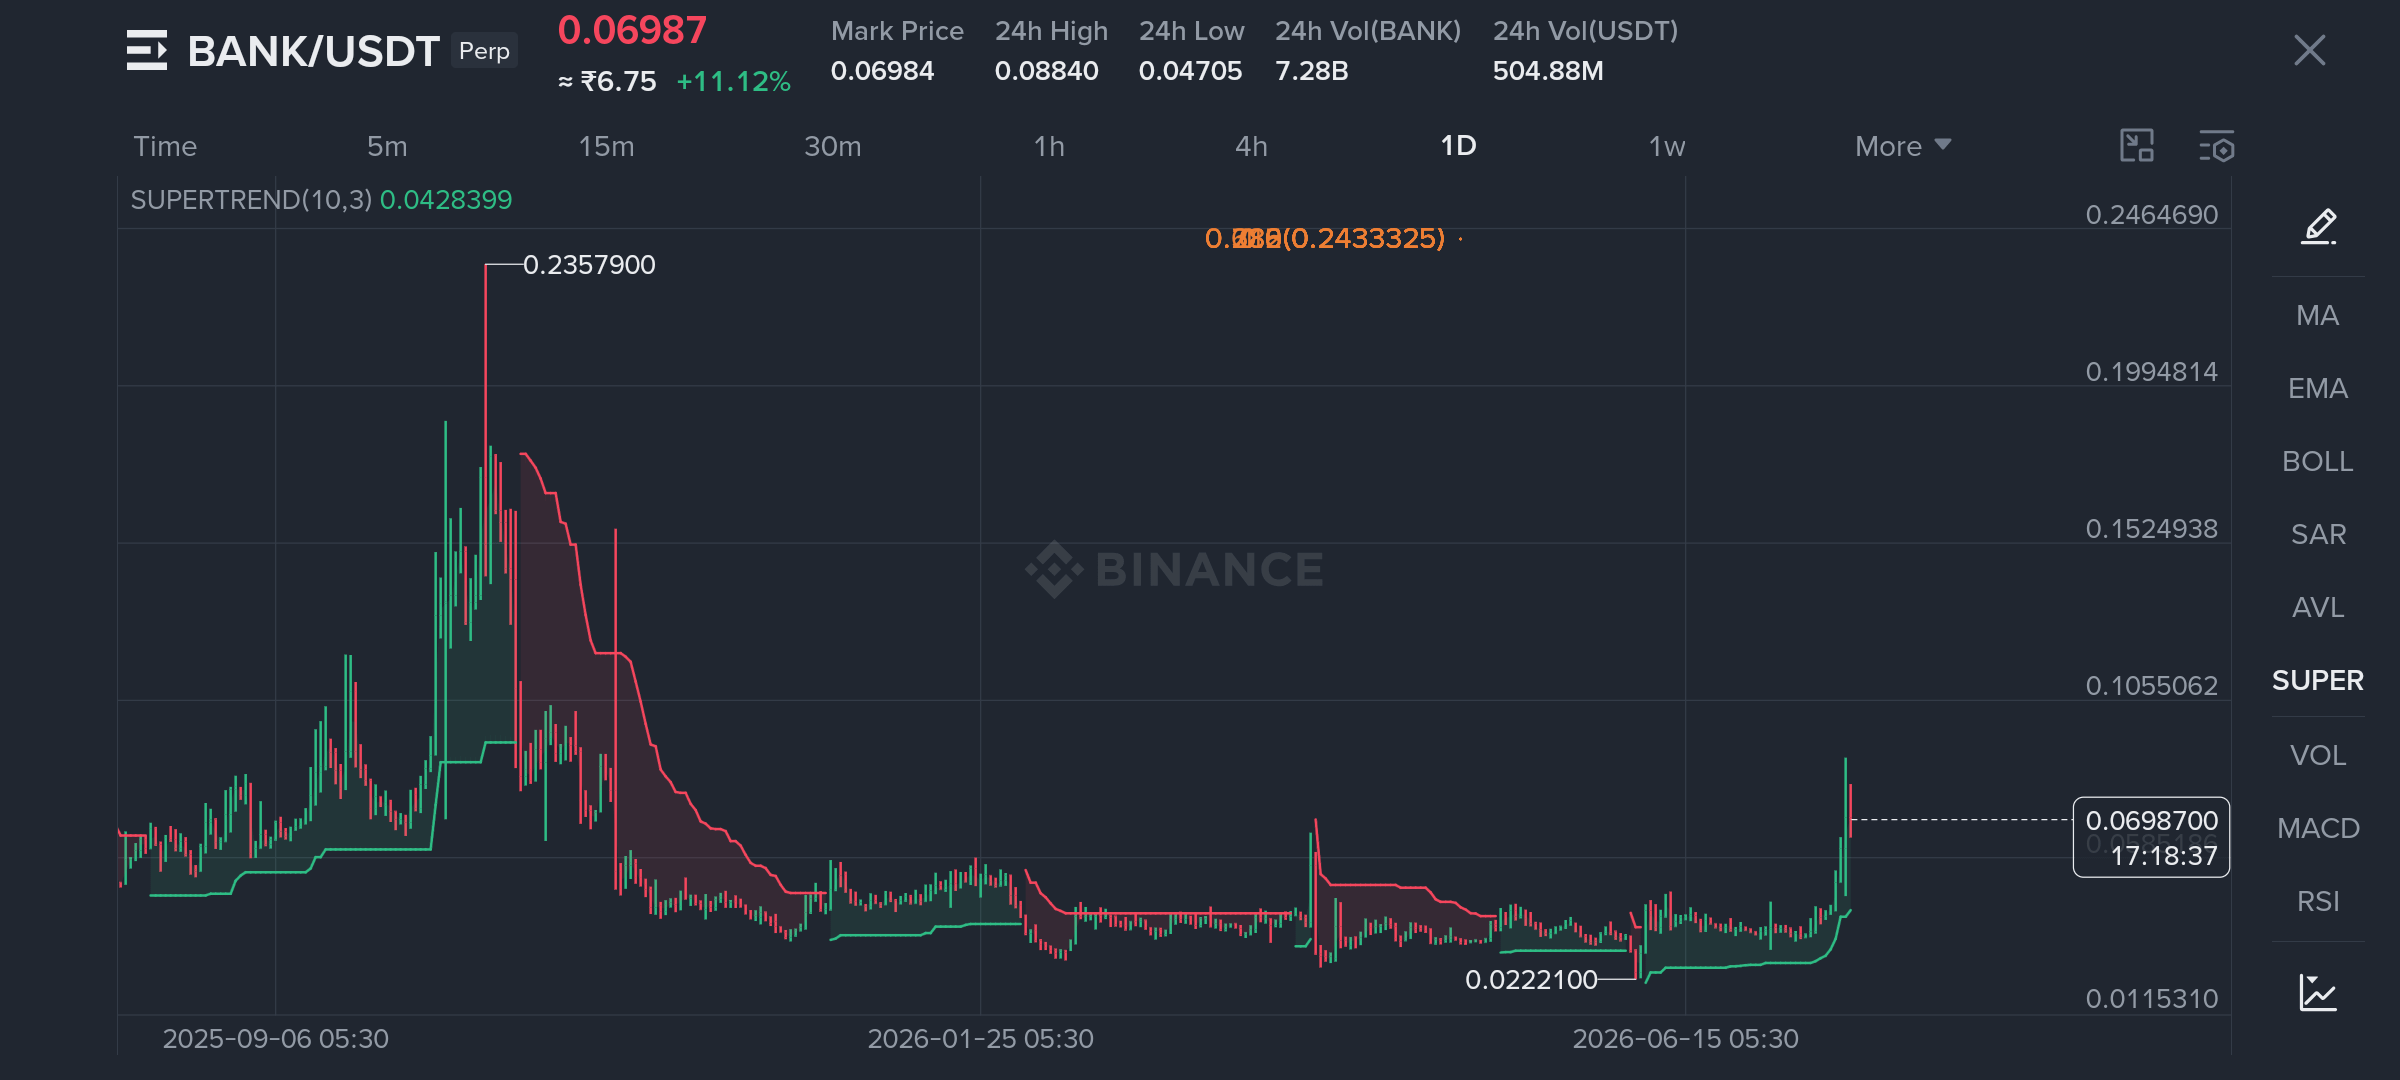
Task: Click the rupee price ≈ ₹6.75
Action: click(607, 81)
